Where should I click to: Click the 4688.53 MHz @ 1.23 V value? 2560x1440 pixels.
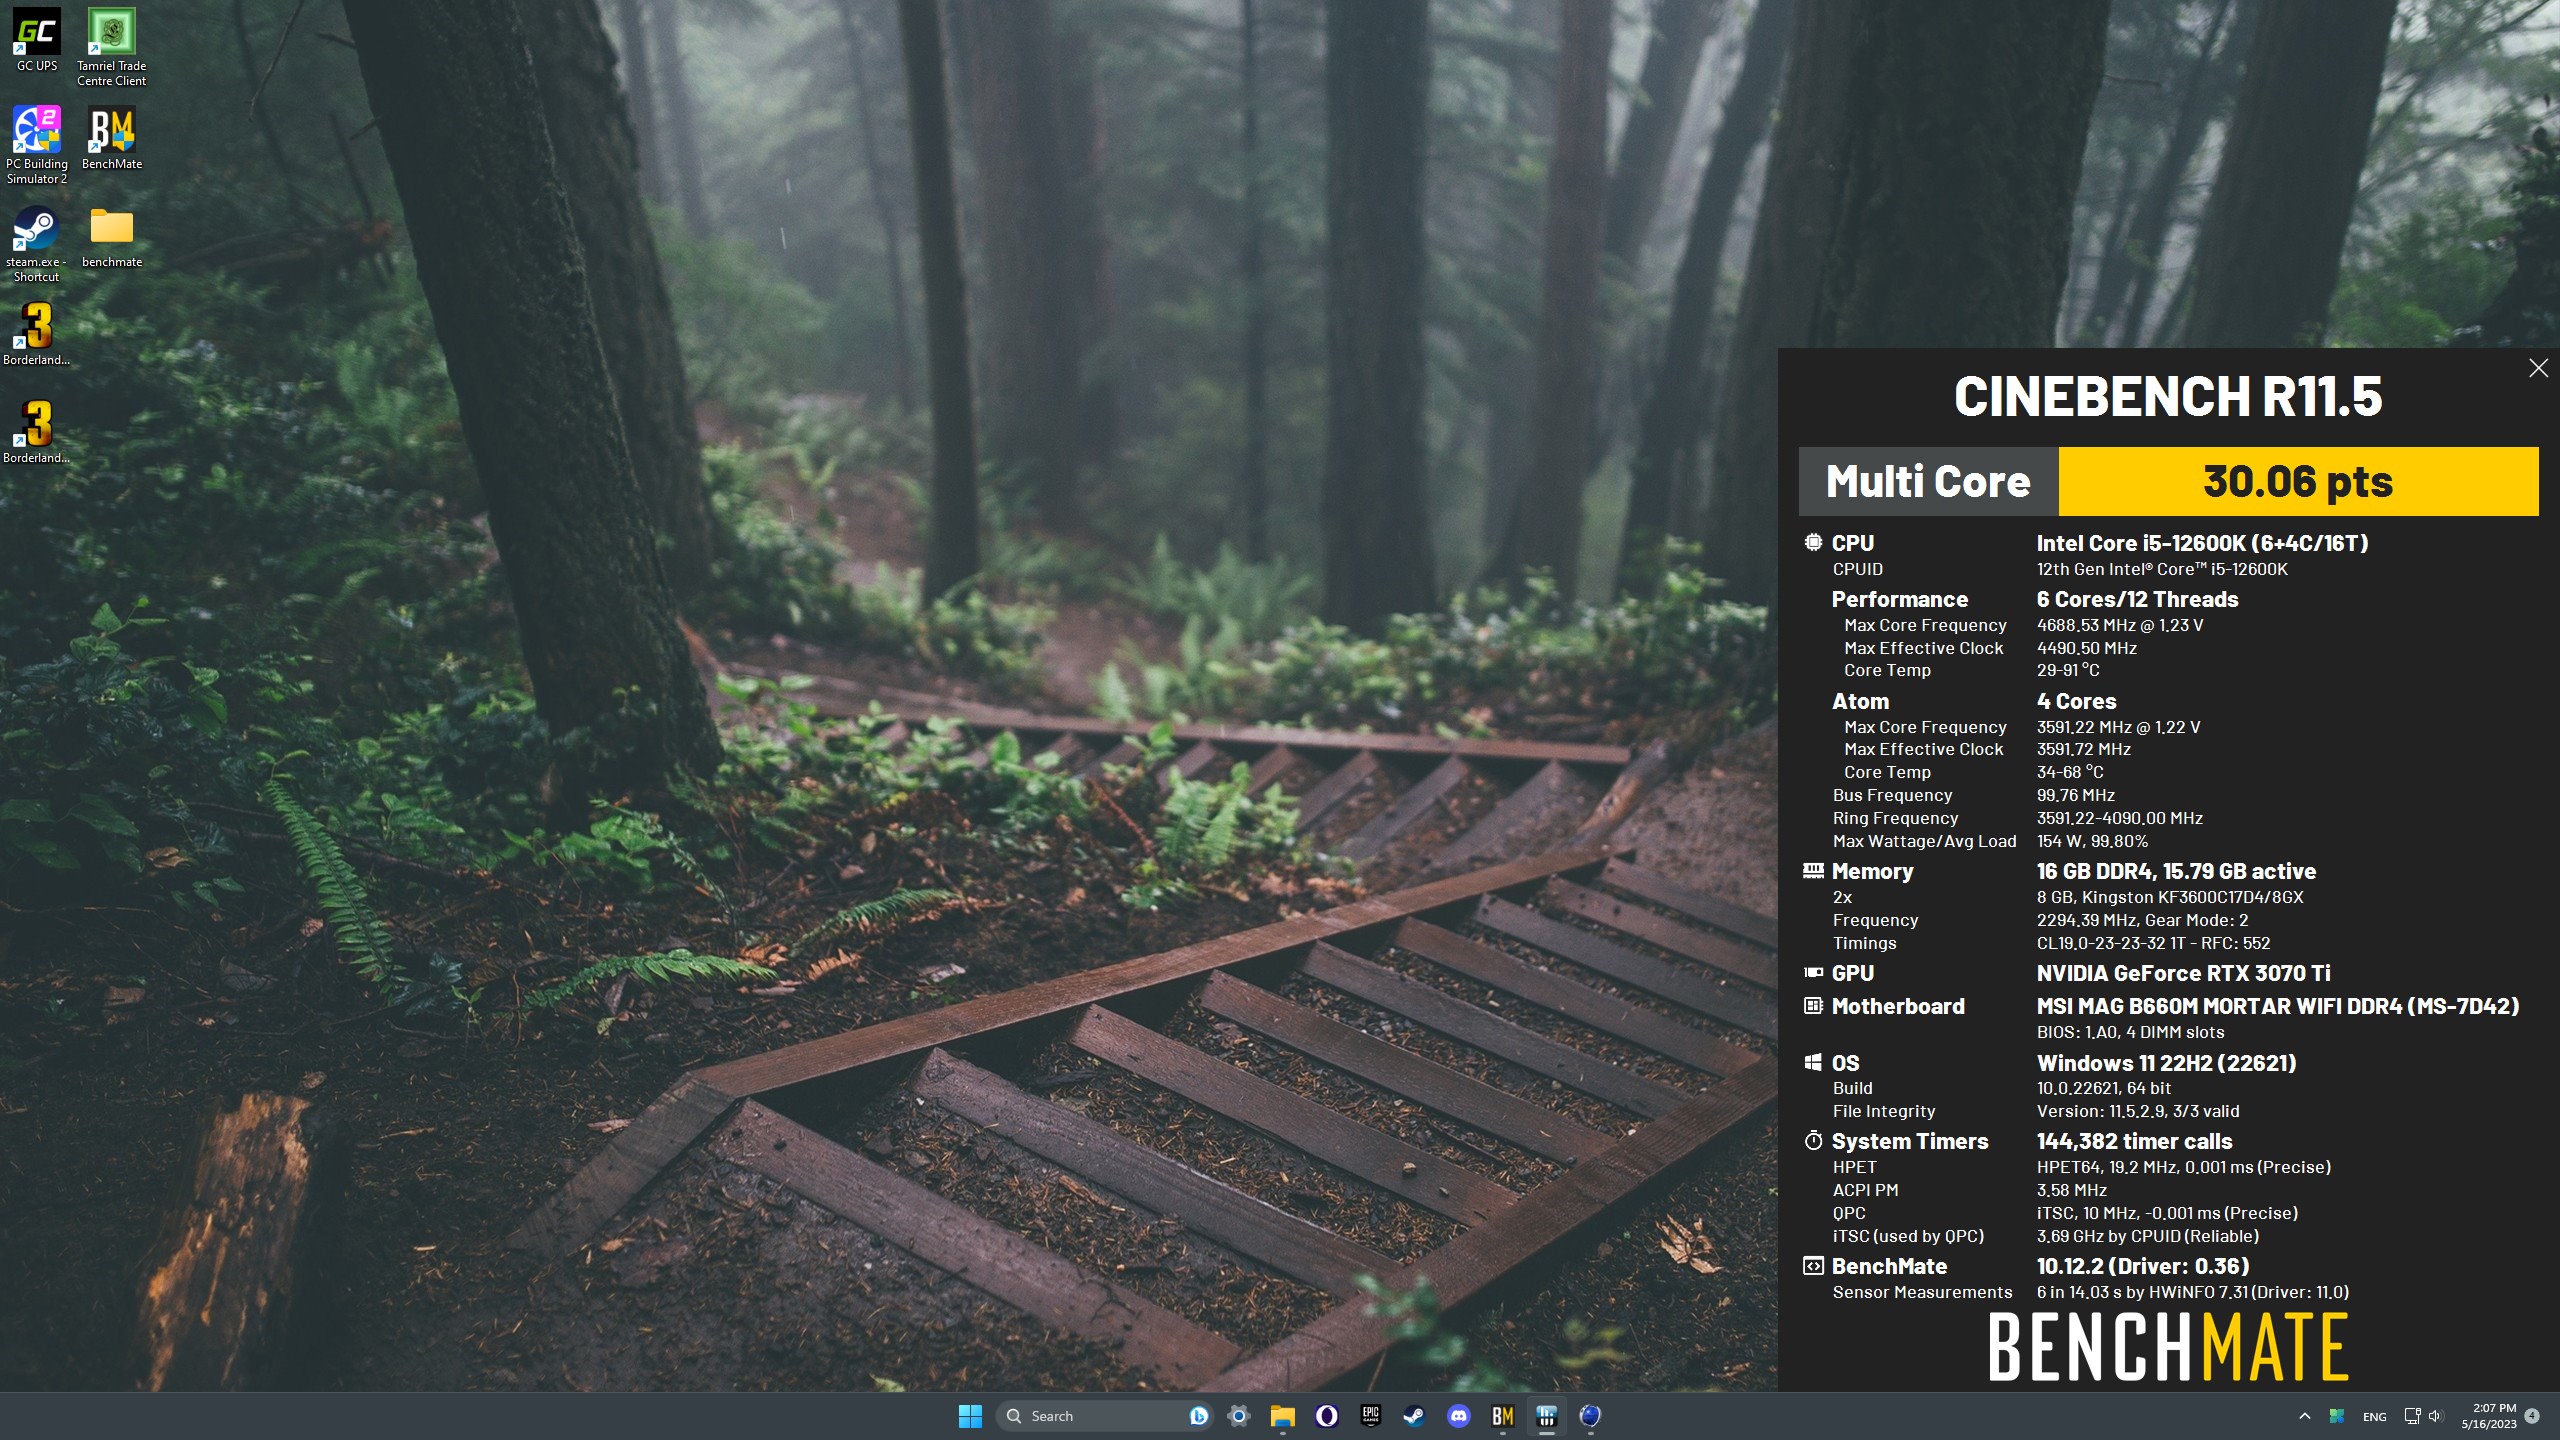pyautogui.click(x=2120, y=625)
